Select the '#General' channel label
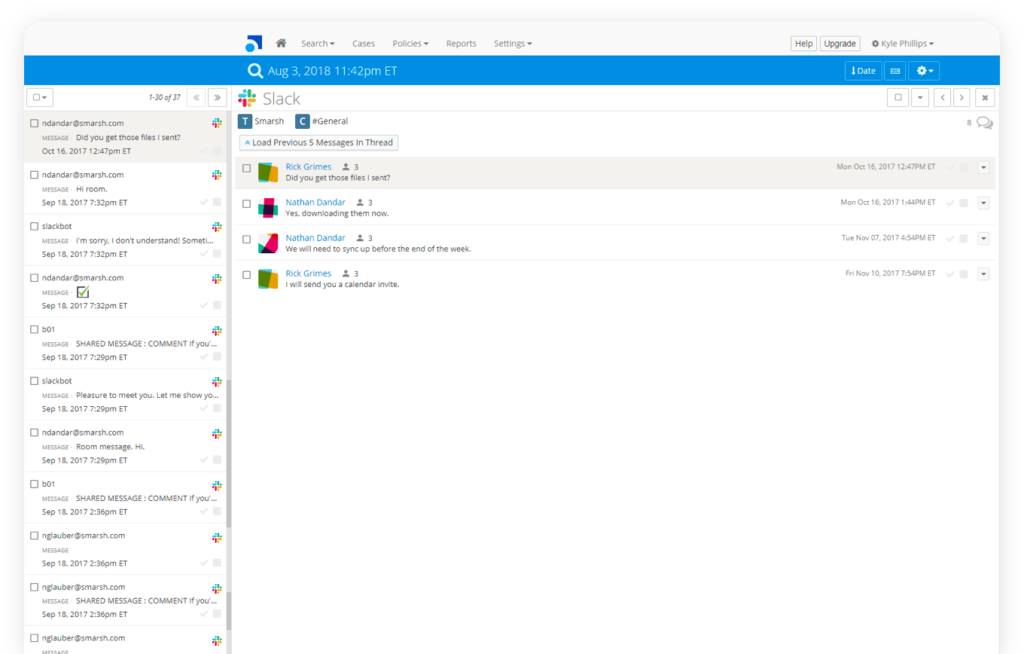 (330, 122)
